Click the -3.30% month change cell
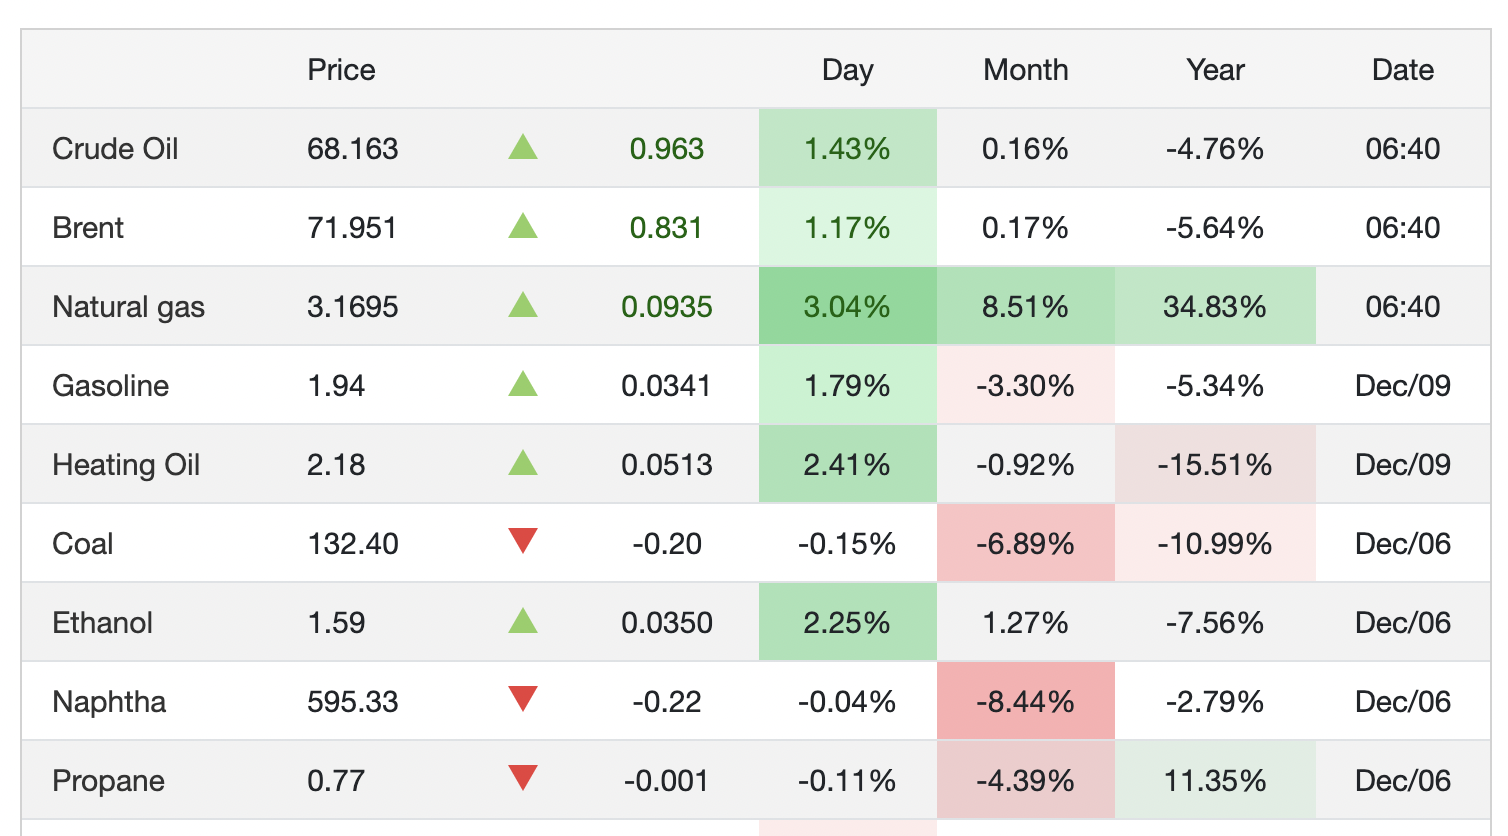The image size is (1508, 836). coord(1025,385)
